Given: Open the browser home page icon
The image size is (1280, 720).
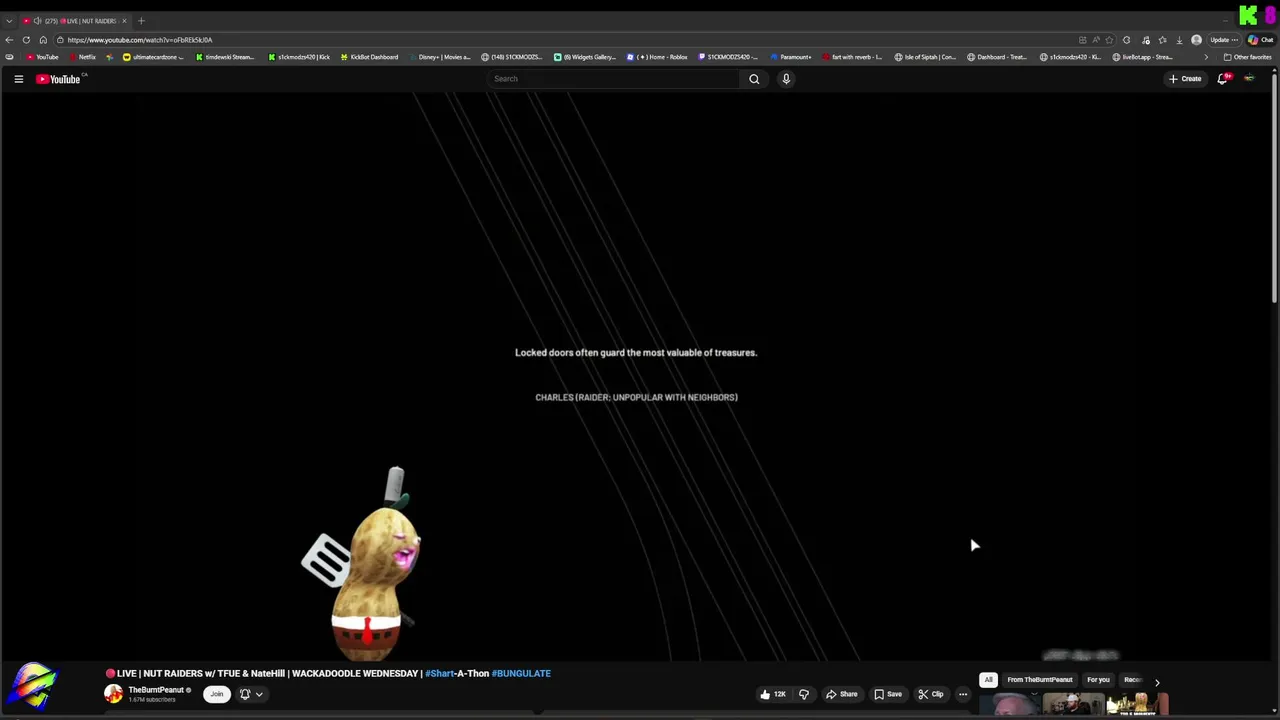Looking at the screenshot, I should [43, 40].
